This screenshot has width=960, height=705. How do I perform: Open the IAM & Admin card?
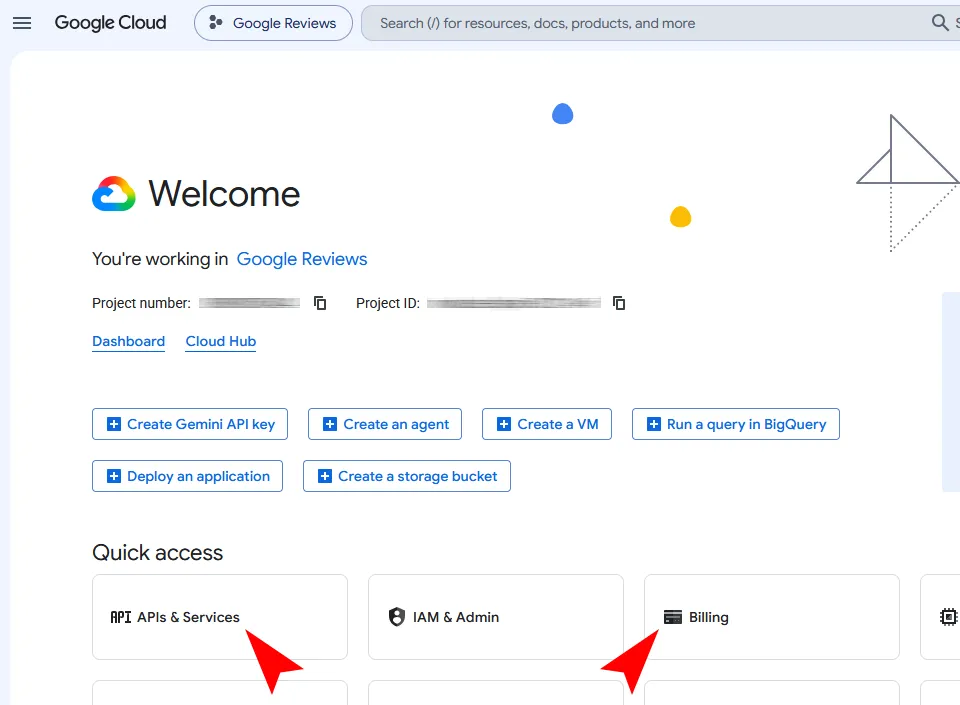[x=496, y=617]
